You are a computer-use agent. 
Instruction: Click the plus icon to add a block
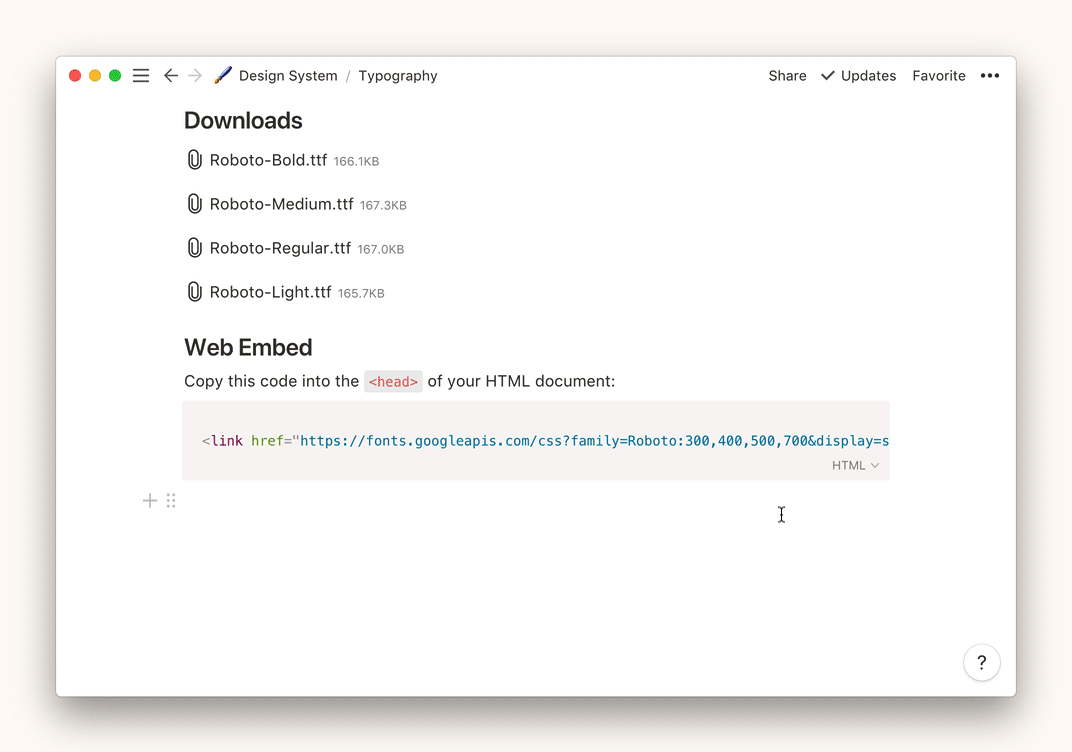tap(149, 500)
